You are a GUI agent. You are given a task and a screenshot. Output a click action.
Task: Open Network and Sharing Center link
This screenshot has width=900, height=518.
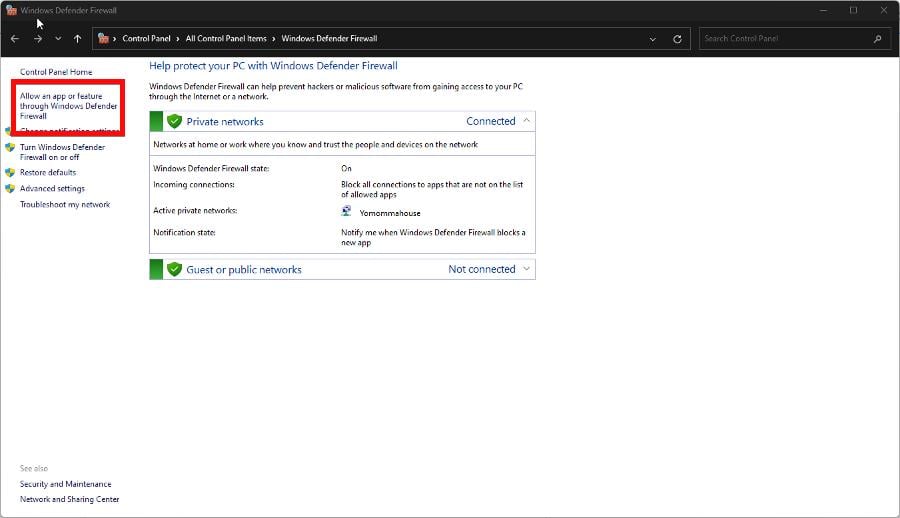pos(69,499)
